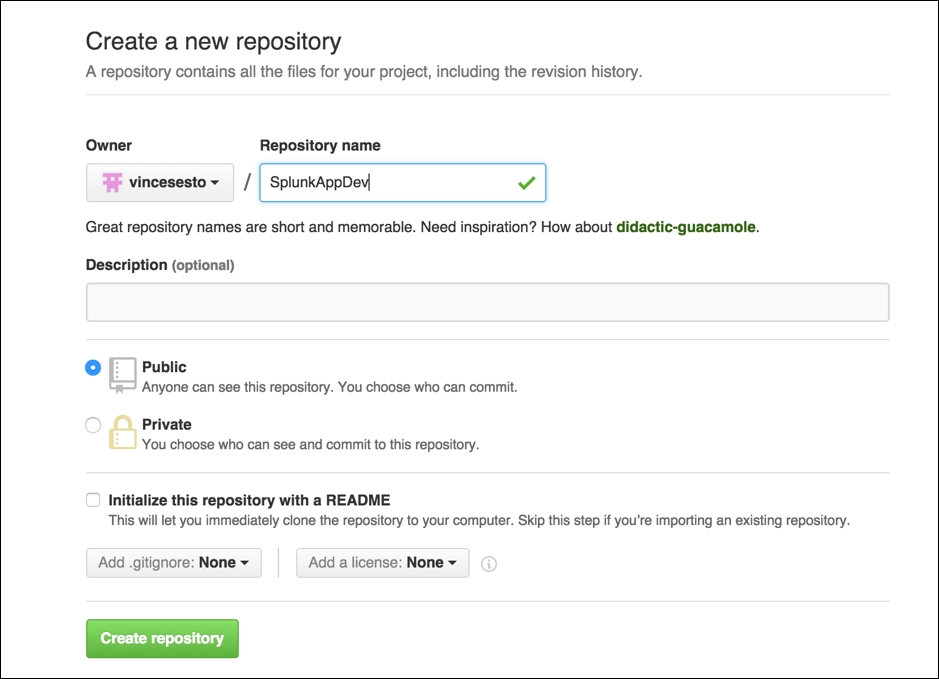Select the Public radio button
Screen dimensions: 939x679
93,367
